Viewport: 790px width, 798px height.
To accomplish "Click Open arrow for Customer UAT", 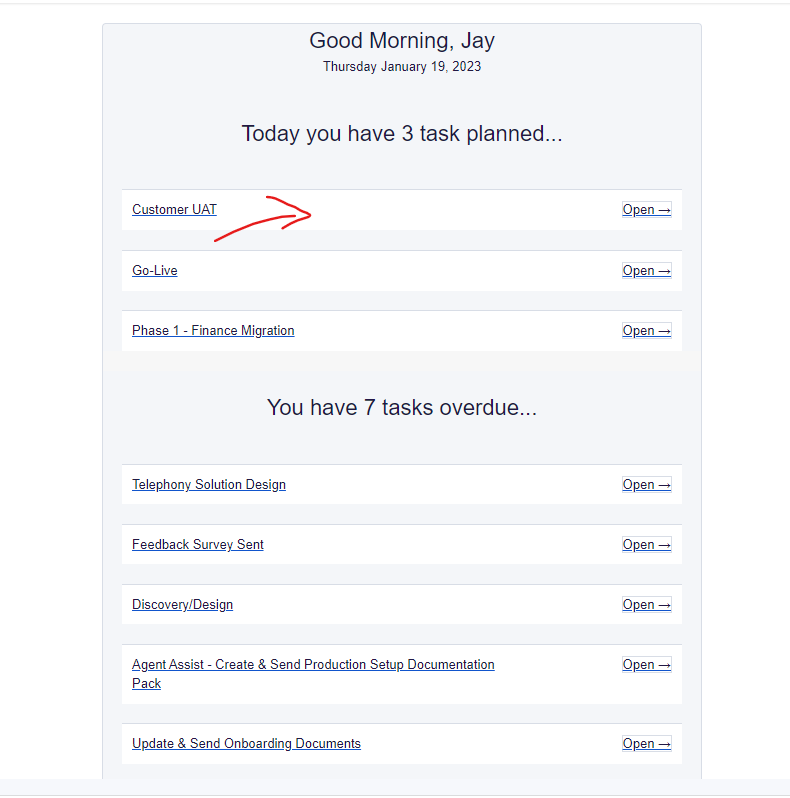I will (646, 210).
